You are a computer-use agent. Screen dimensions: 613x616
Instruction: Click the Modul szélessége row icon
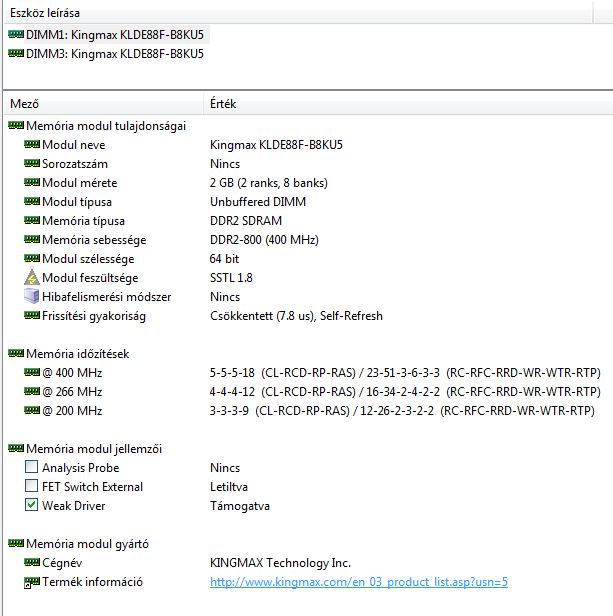pos(32,258)
